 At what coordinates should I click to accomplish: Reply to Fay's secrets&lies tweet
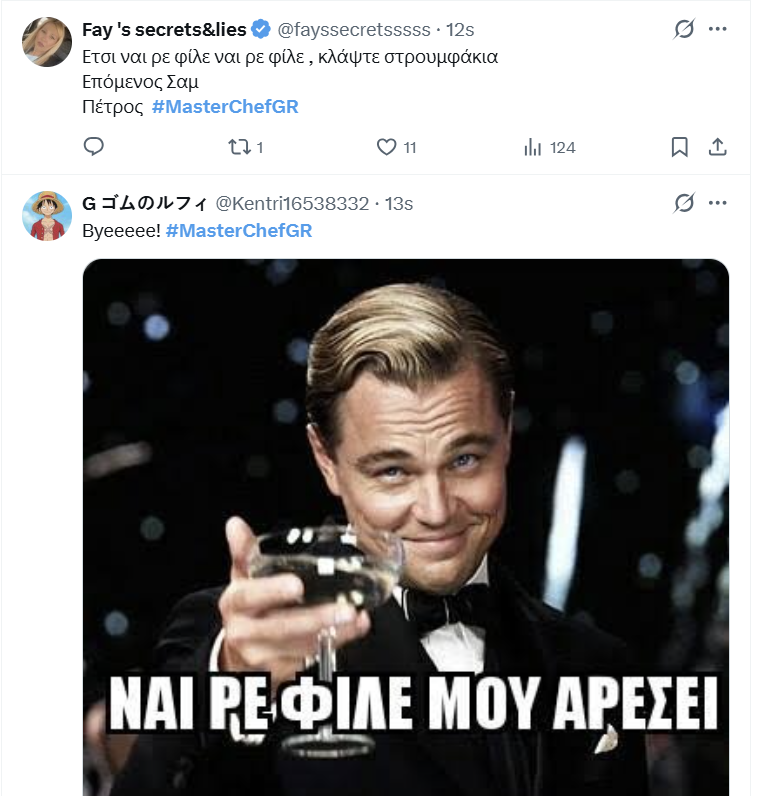94,147
